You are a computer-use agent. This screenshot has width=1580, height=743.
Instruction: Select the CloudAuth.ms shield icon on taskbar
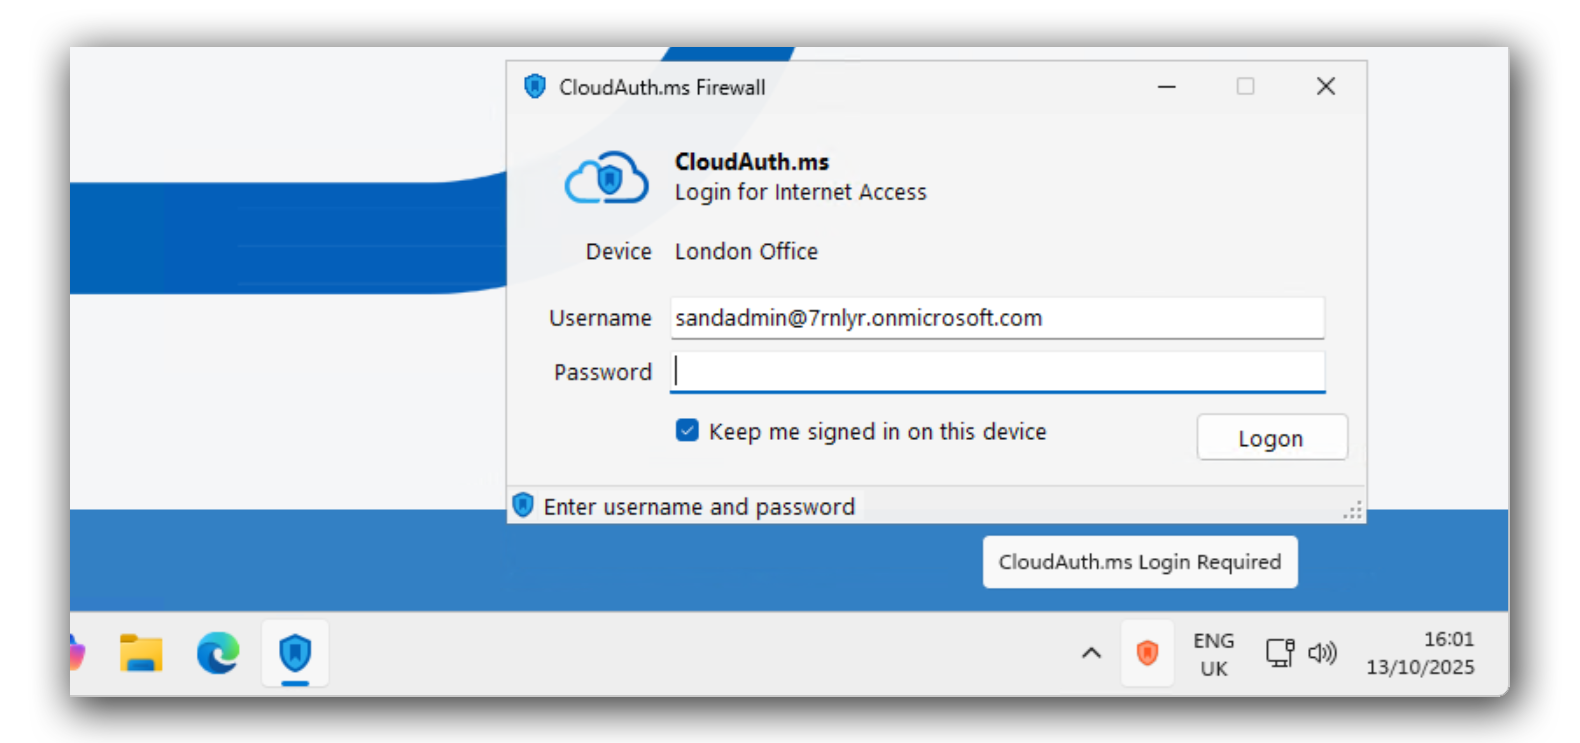(x=297, y=652)
